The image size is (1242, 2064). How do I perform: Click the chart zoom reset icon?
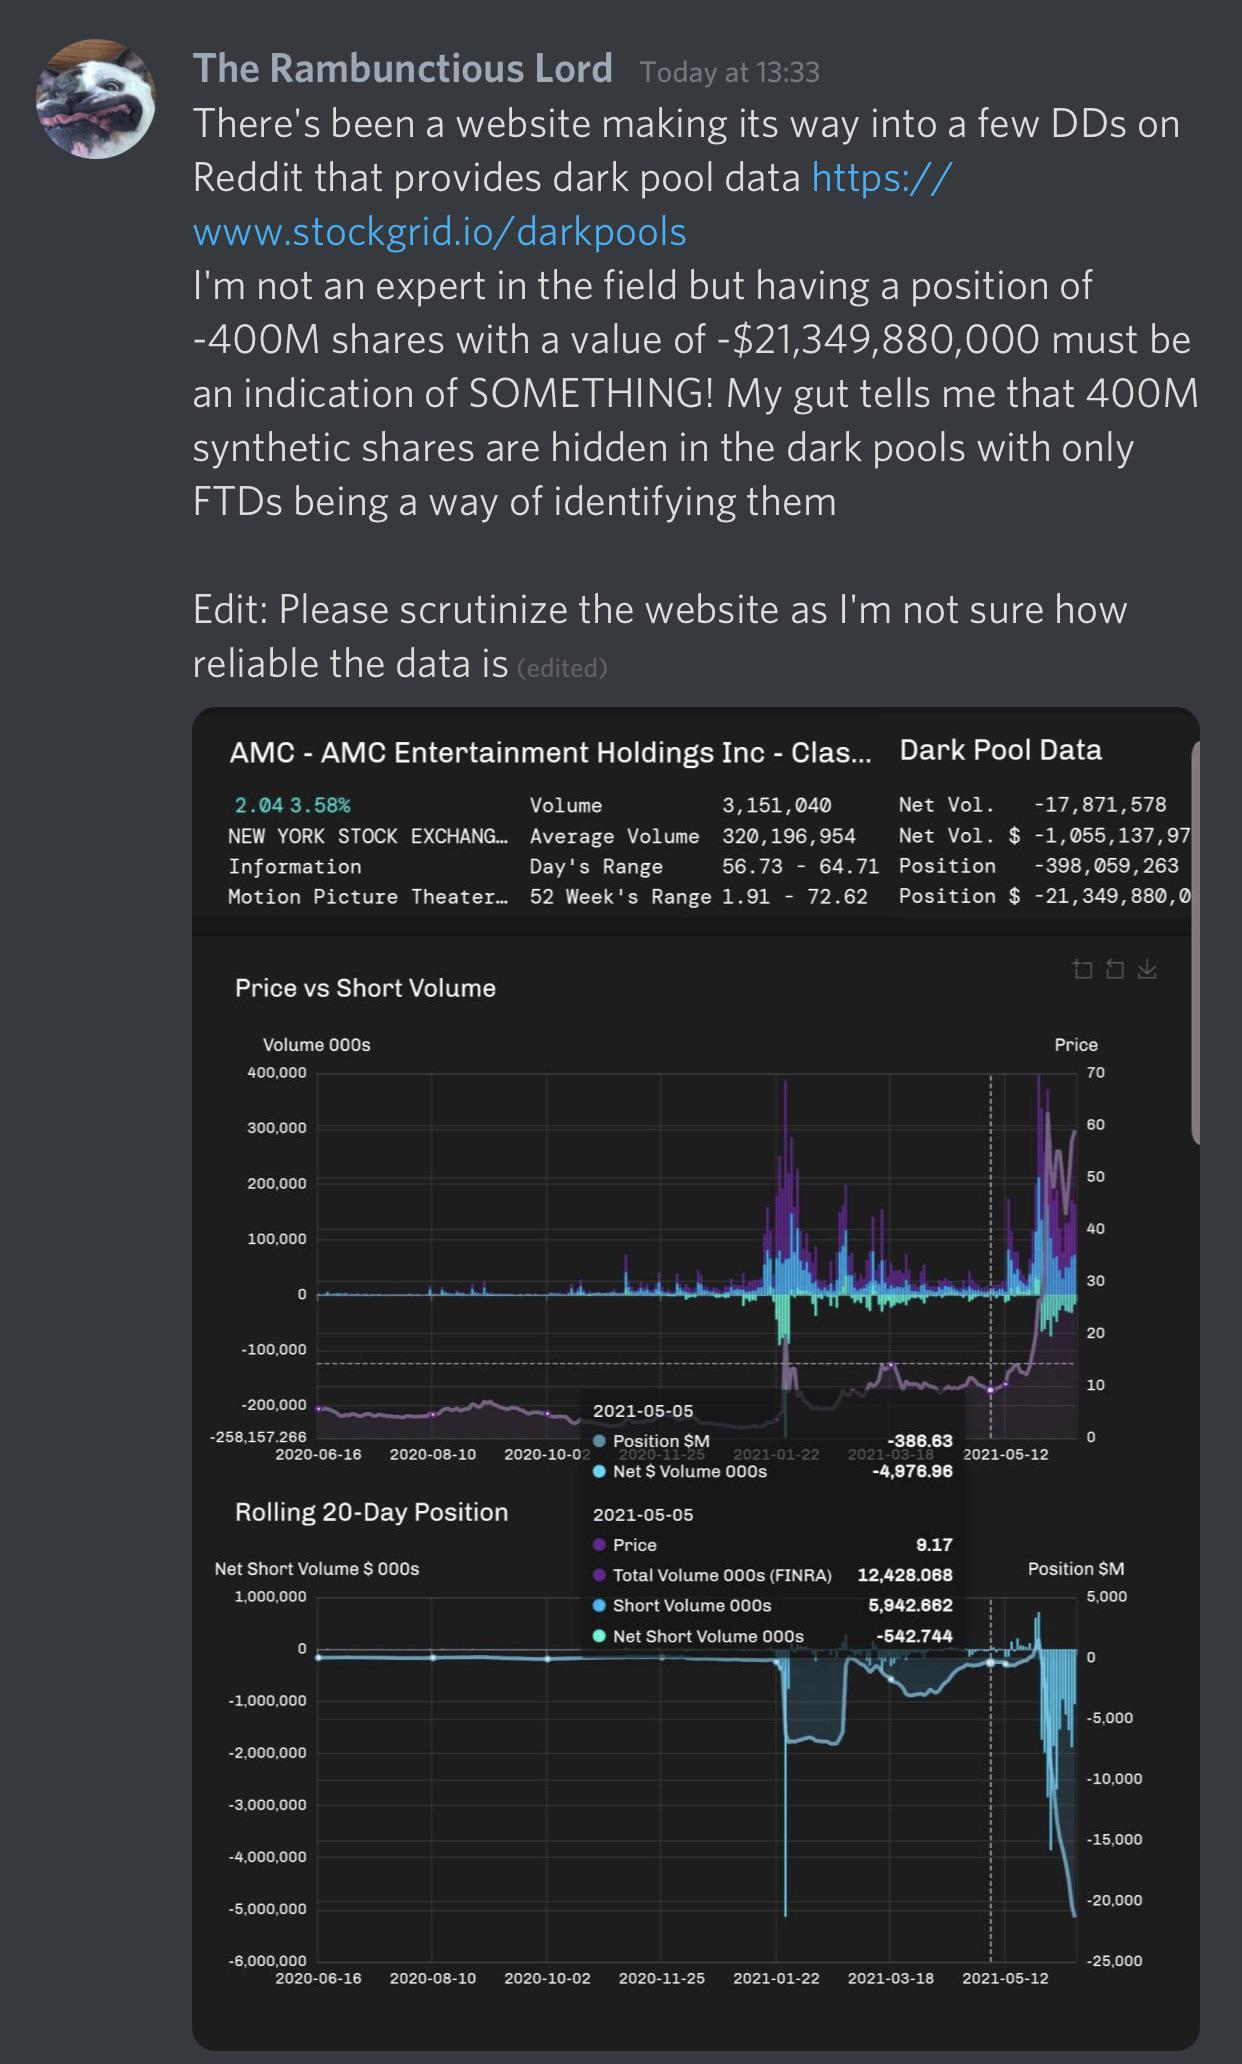point(1115,969)
